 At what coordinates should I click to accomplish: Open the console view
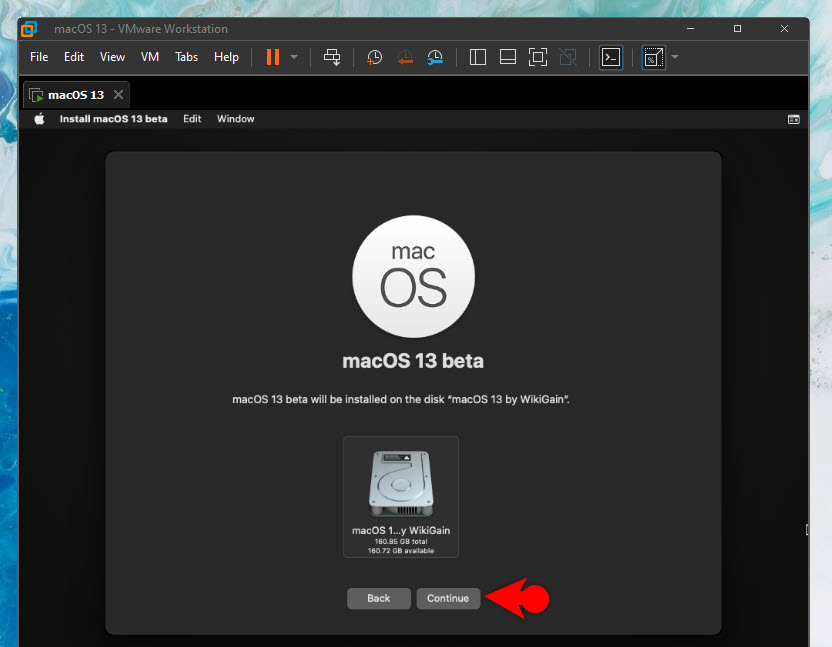point(611,57)
